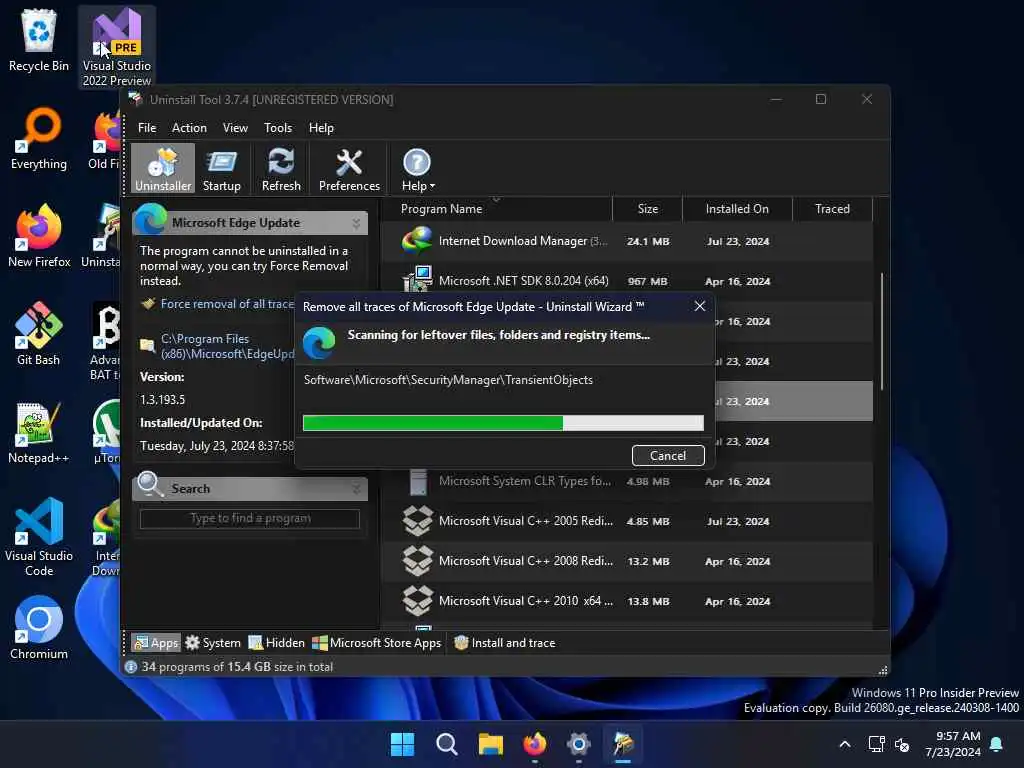Open the Help menu in the menu bar
Viewport: 1024px width, 768px height.
pyautogui.click(x=321, y=128)
